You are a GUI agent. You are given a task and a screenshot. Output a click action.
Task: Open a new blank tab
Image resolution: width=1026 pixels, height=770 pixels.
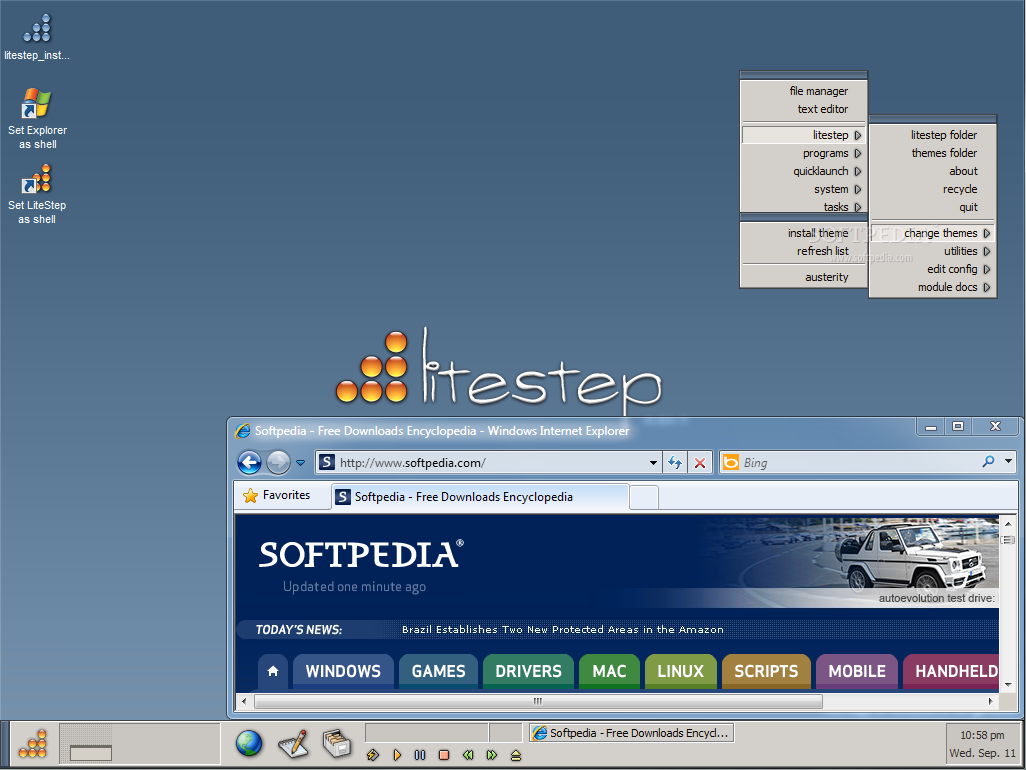pyautogui.click(x=644, y=497)
